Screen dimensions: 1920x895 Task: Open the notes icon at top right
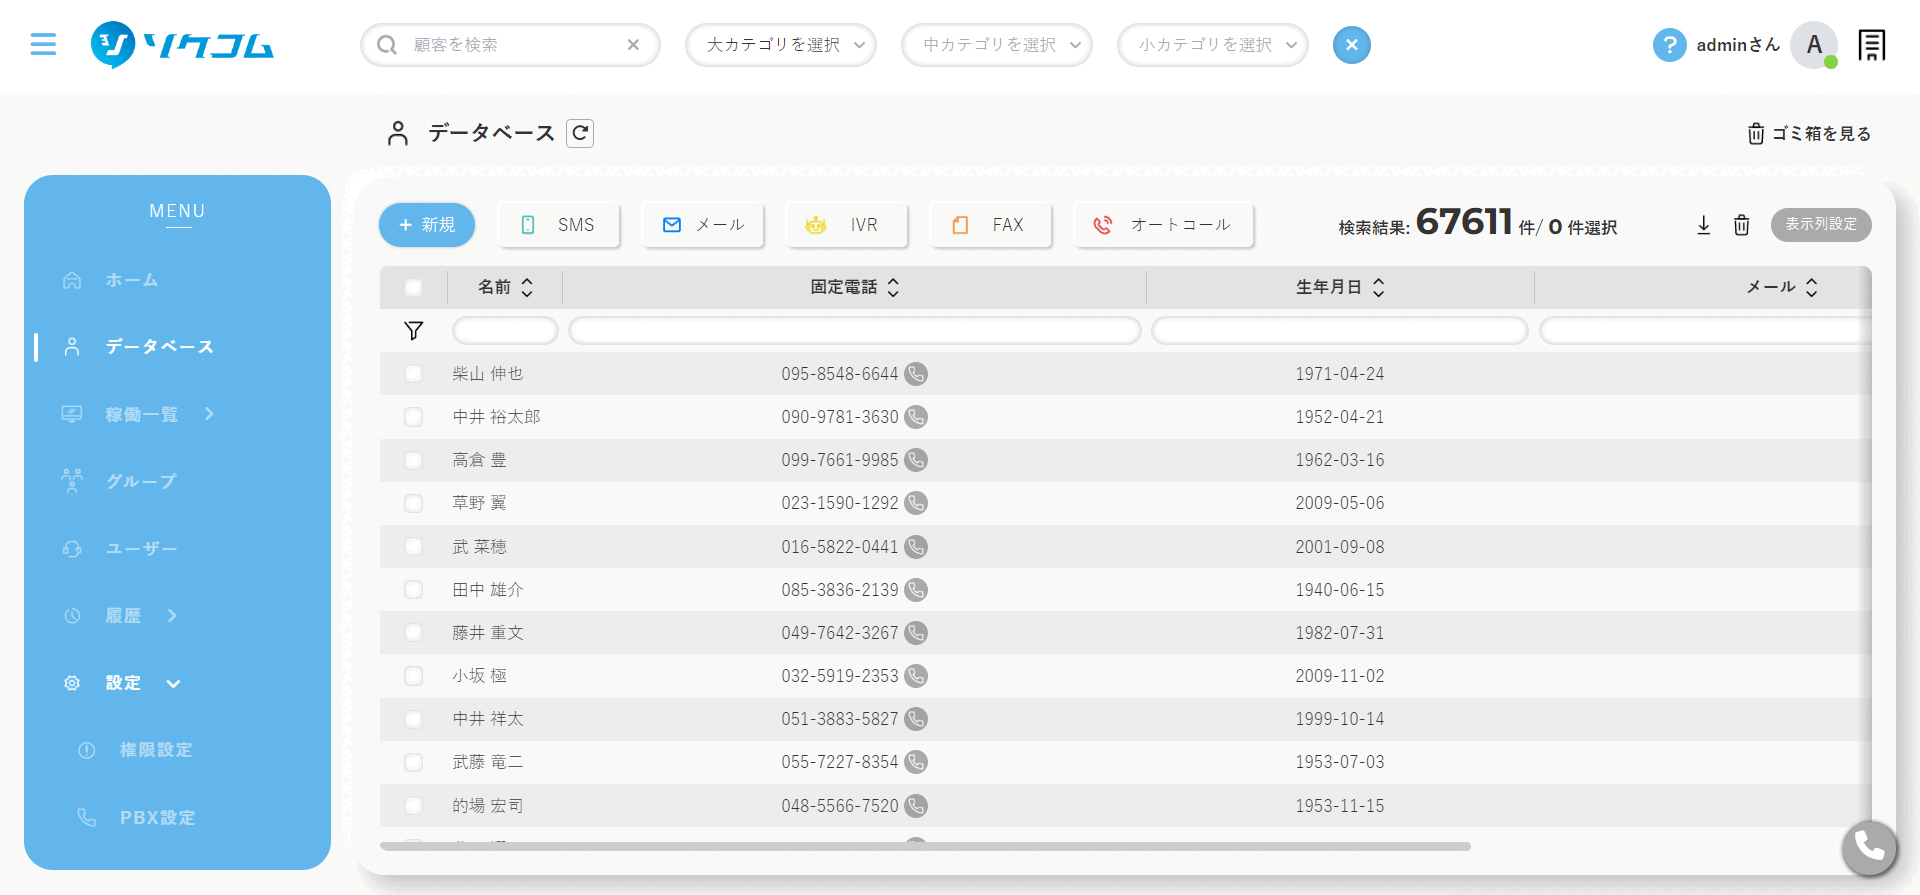pyautogui.click(x=1871, y=45)
